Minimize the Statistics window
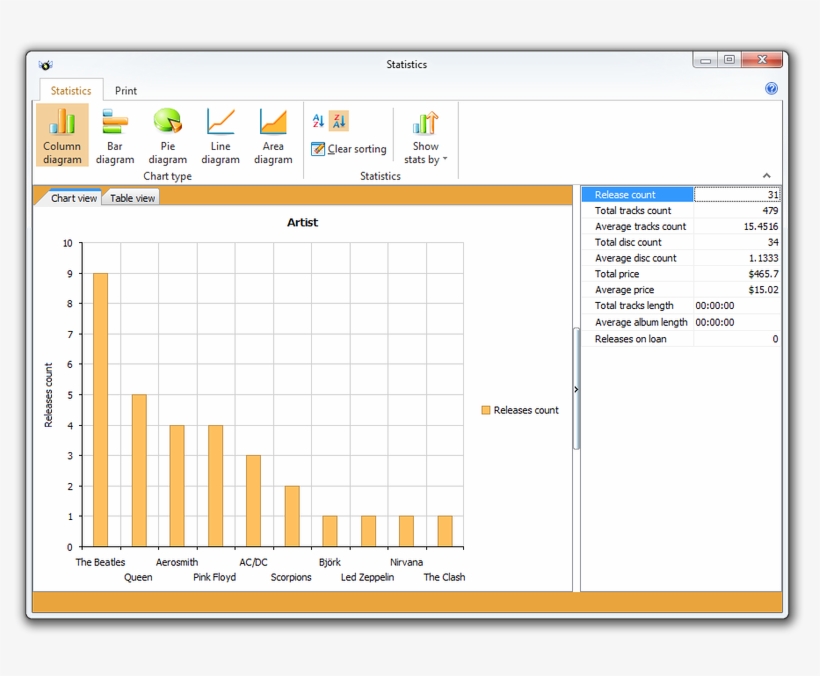The image size is (820, 676). (x=705, y=60)
